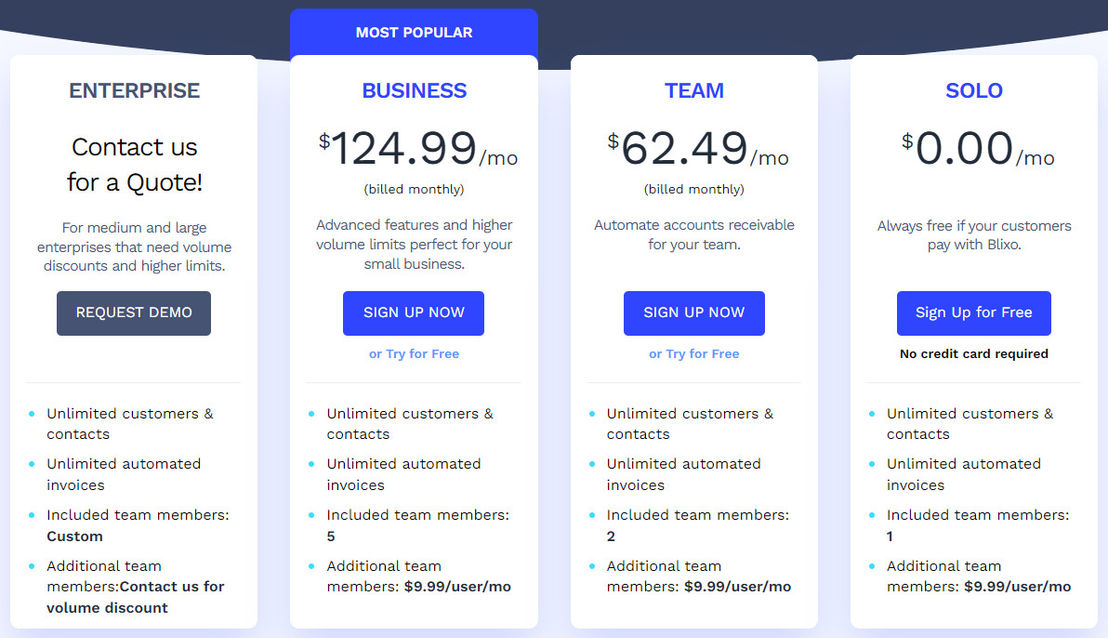Image resolution: width=1108 pixels, height=638 pixels.
Task: Select the MOST POPULAR banner
Action: coord(414,33)
